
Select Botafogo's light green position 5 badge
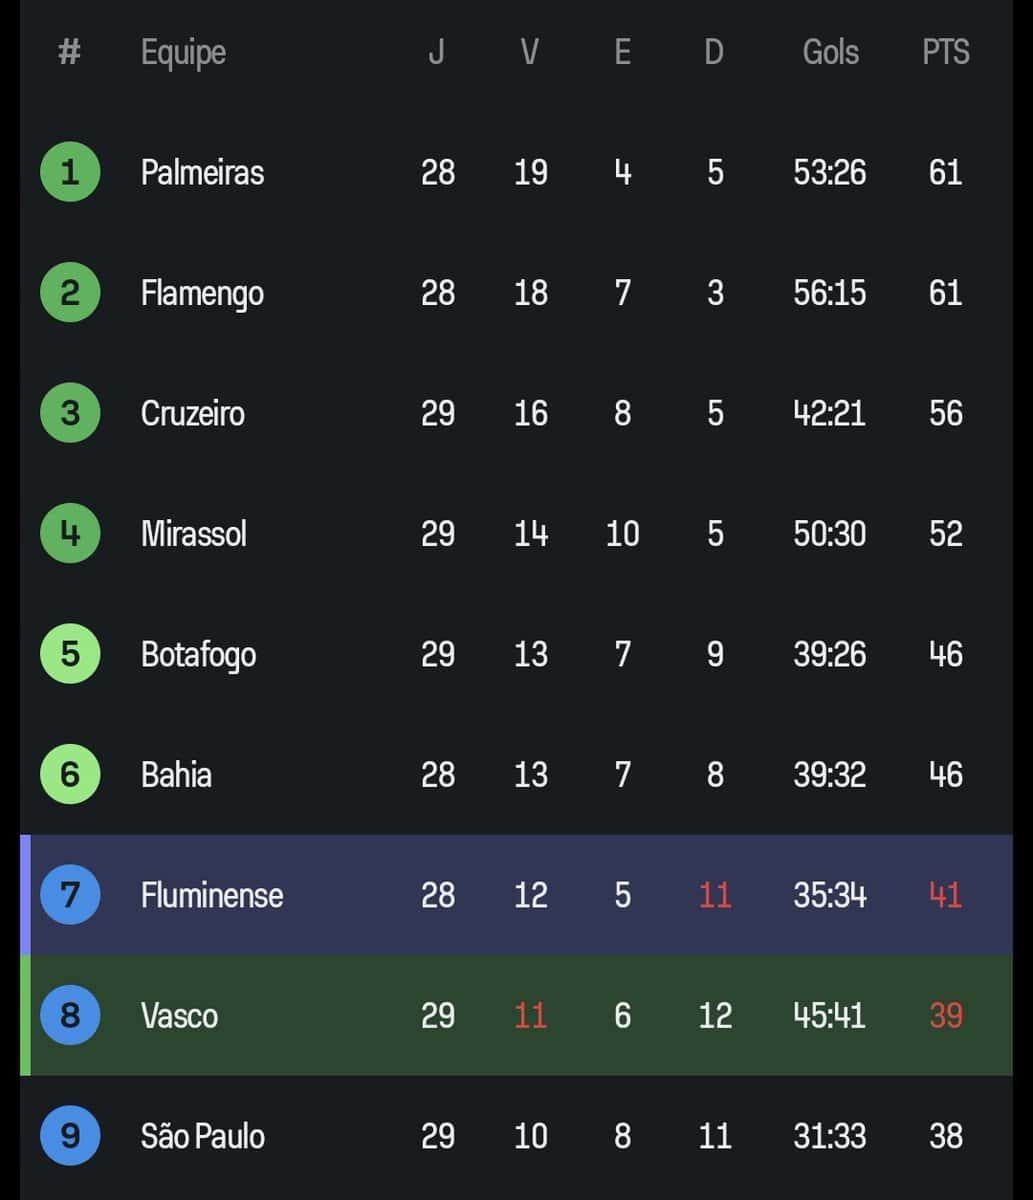(69, 654)
